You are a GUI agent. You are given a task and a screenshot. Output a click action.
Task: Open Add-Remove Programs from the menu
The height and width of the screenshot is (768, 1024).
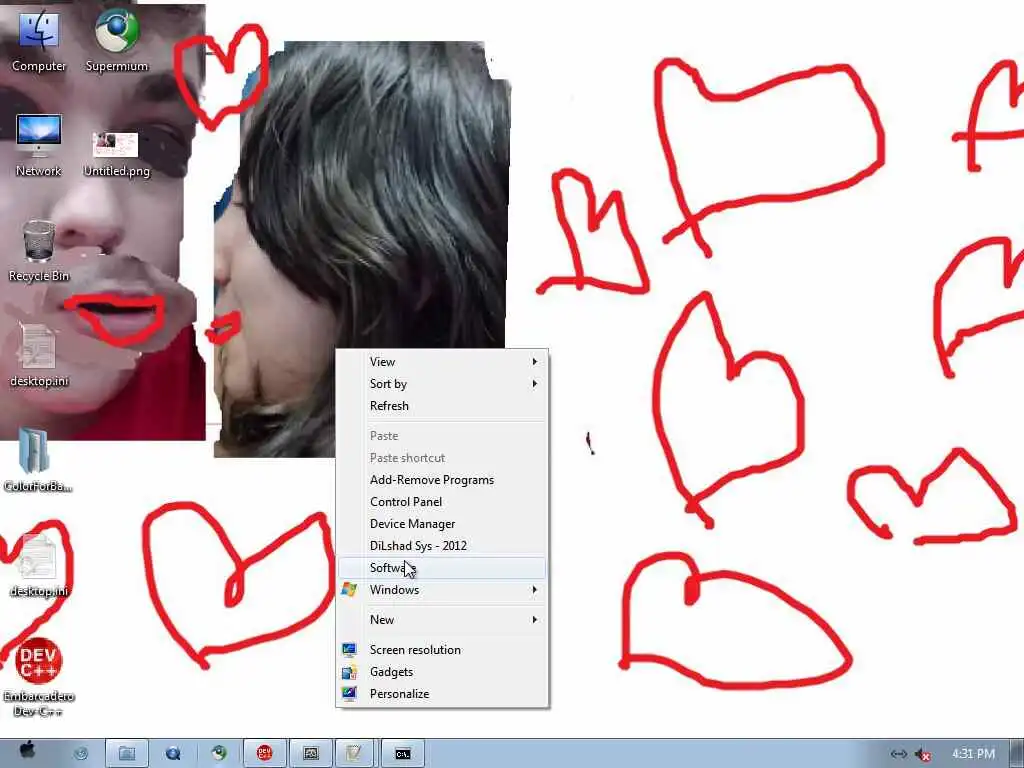[x=442, y=480]
